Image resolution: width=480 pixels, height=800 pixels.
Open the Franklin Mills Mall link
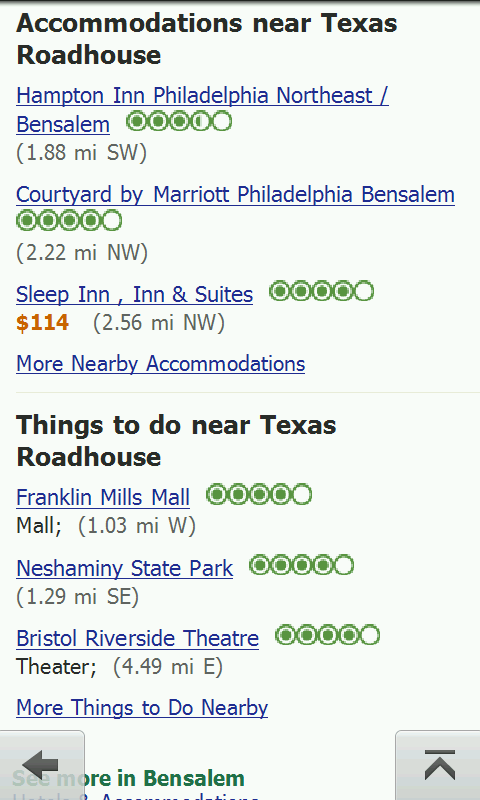pyautogui.click(x=103, y=497)
